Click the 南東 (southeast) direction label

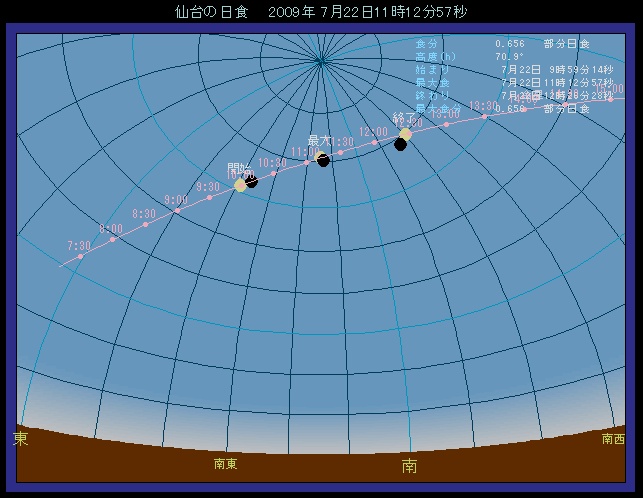pyautogui.click(x=225, y=464)
